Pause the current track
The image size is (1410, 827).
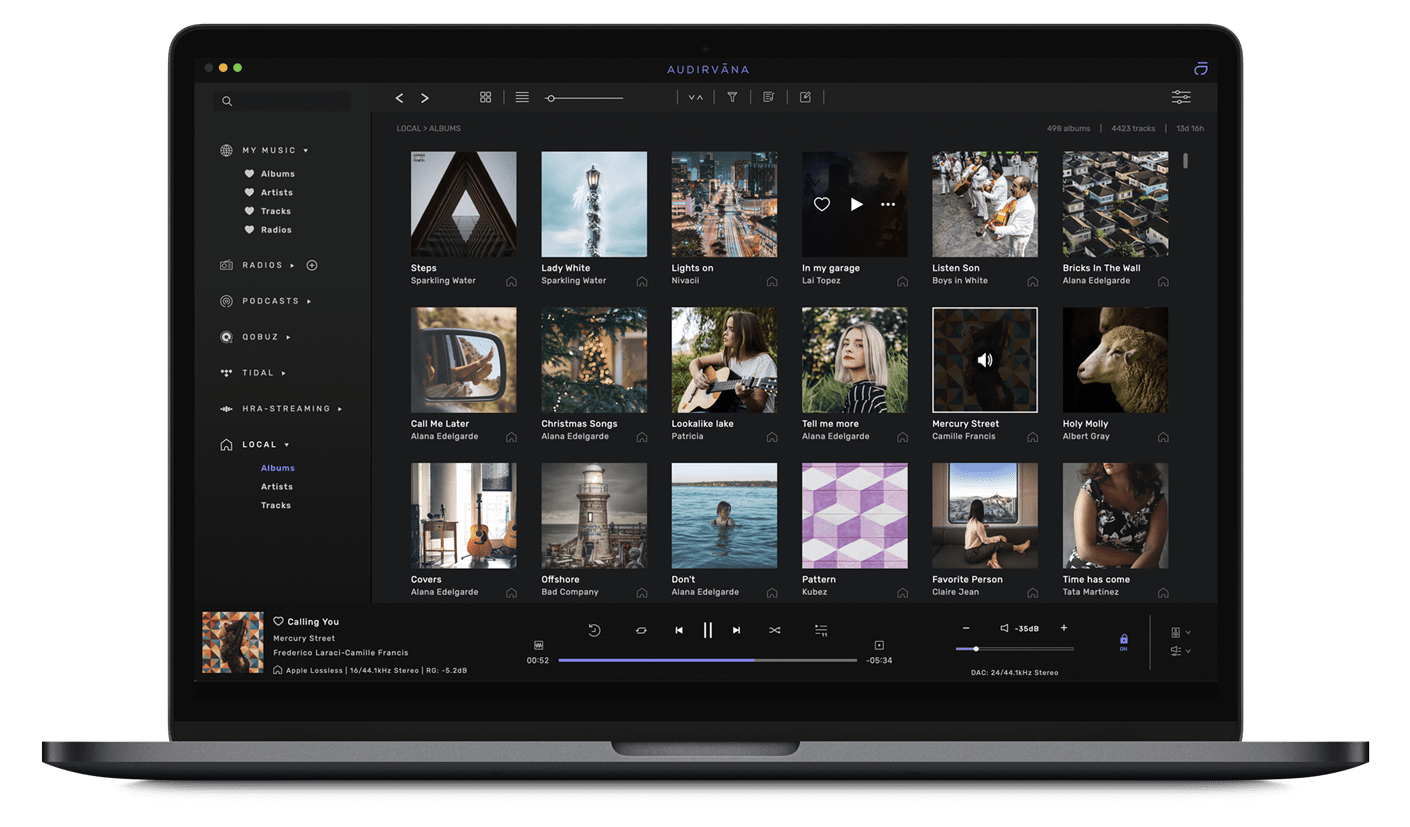click(708, 630)
